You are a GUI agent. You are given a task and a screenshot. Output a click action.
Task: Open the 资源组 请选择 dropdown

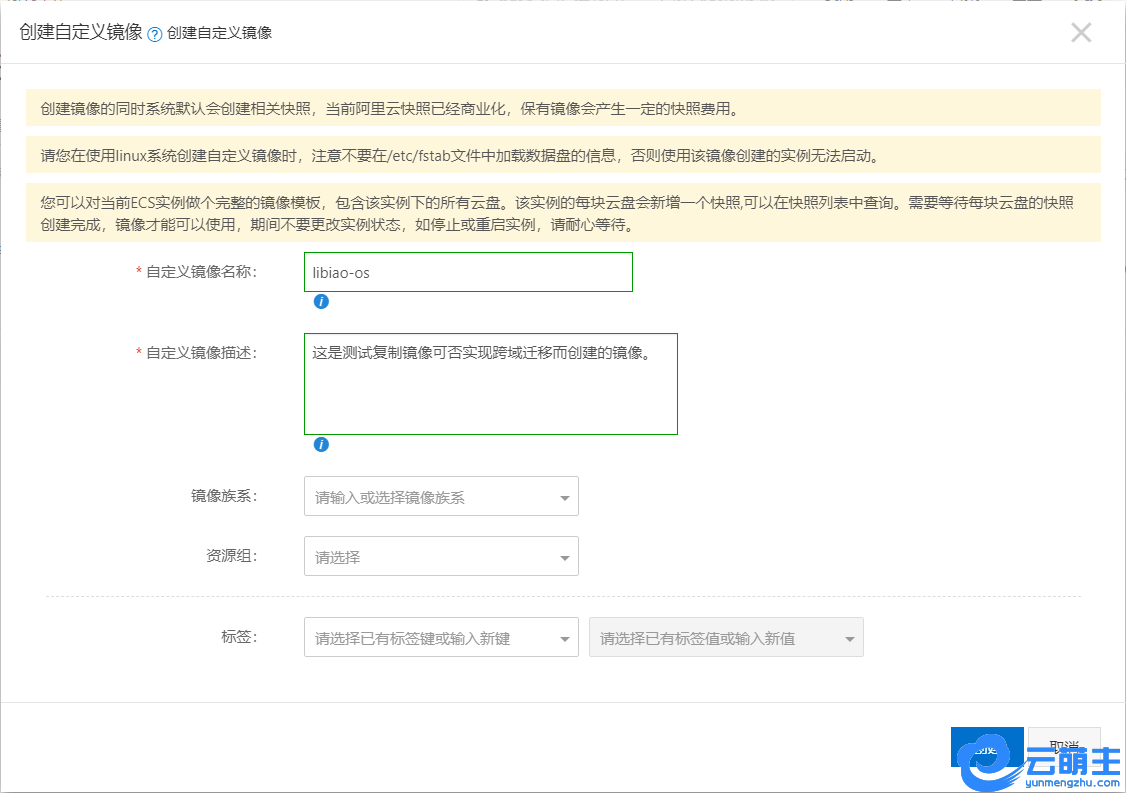pyautogui.click(x=441, y=557)
